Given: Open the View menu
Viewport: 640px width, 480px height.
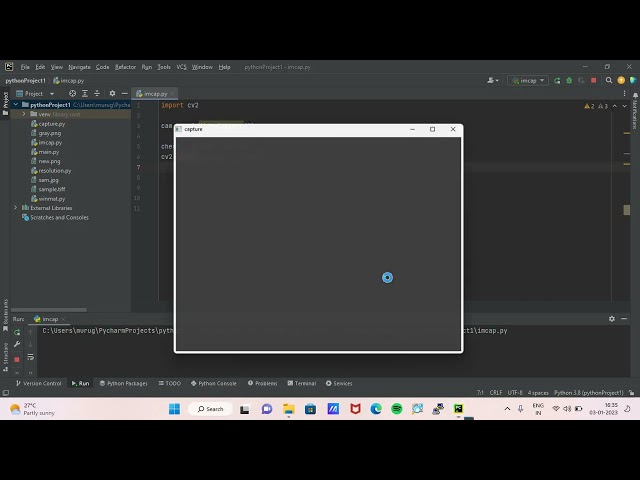Looking at the screenshot, I should click(57, 67).
